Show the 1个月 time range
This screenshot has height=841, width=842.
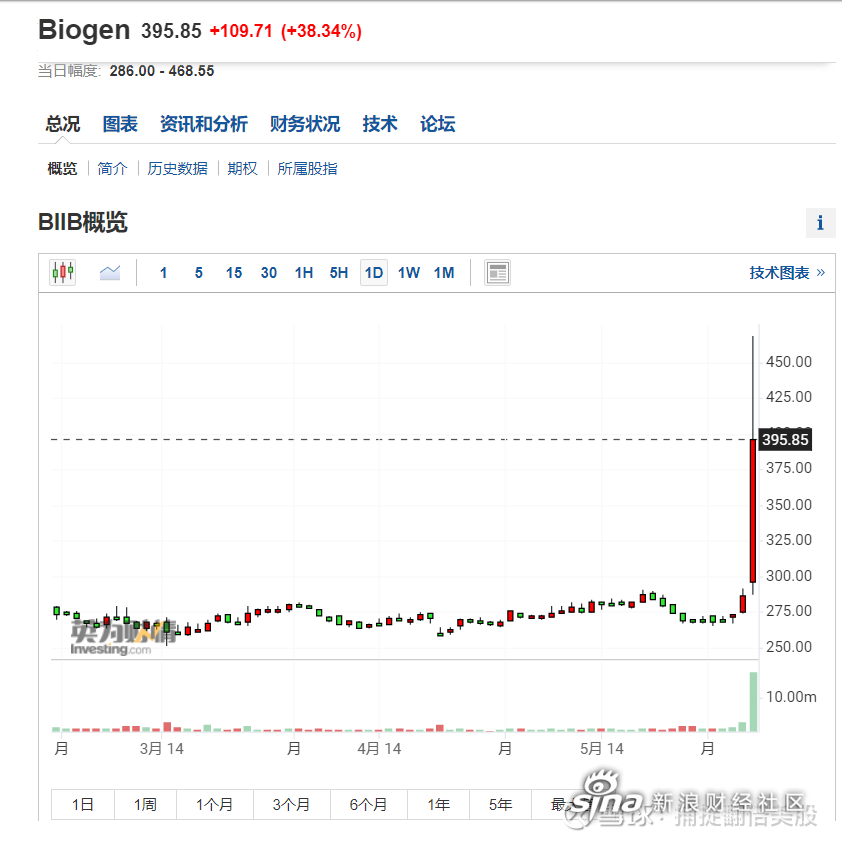coord(214,804)
